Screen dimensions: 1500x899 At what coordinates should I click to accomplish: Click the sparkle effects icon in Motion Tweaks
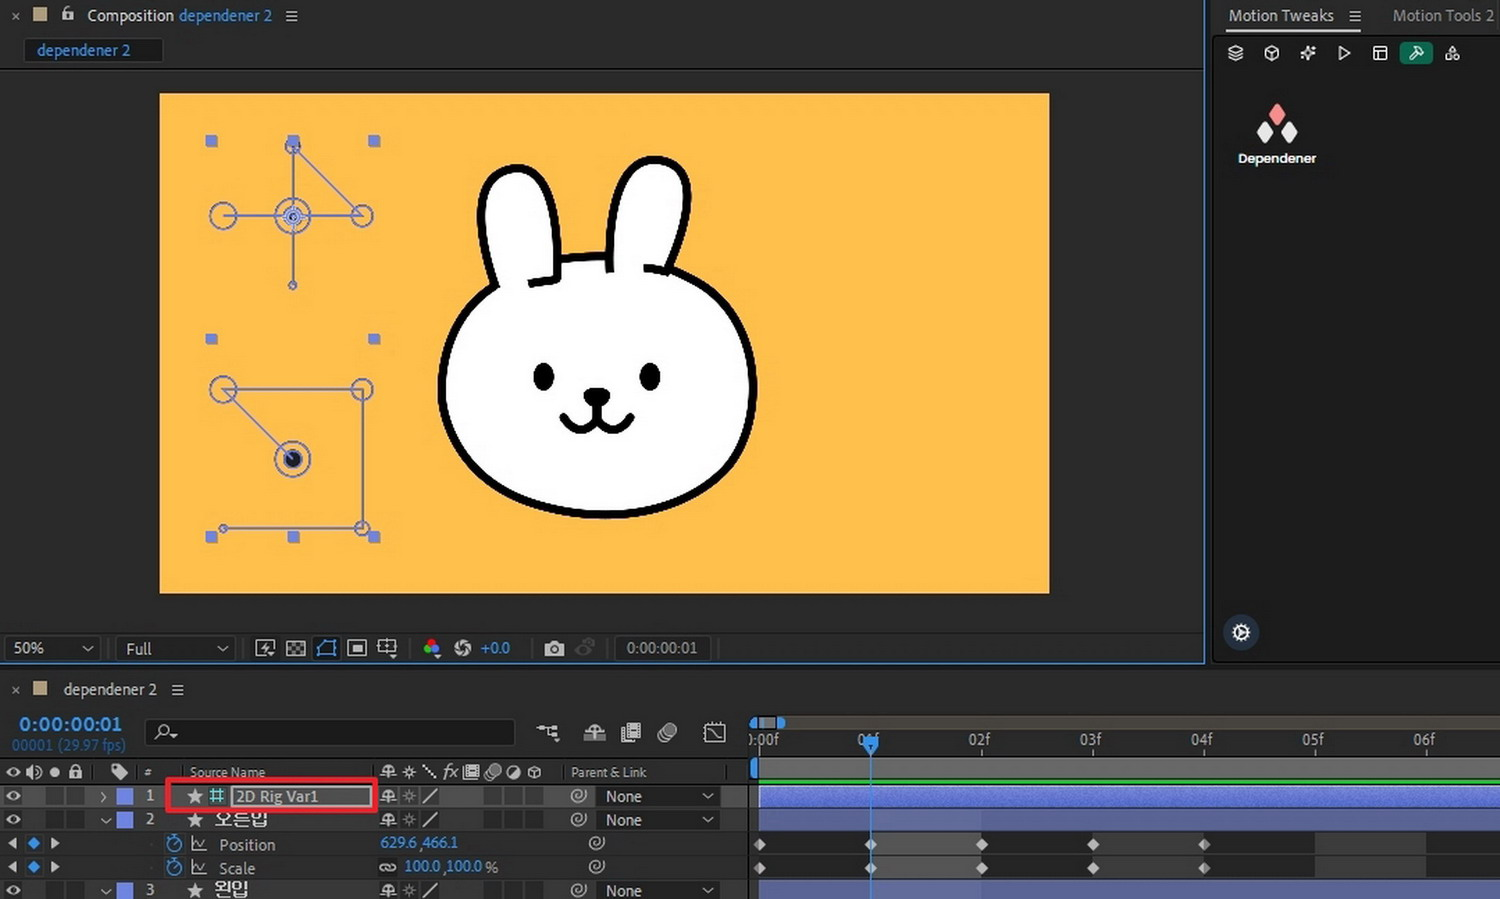click(x=1308, y=53)
